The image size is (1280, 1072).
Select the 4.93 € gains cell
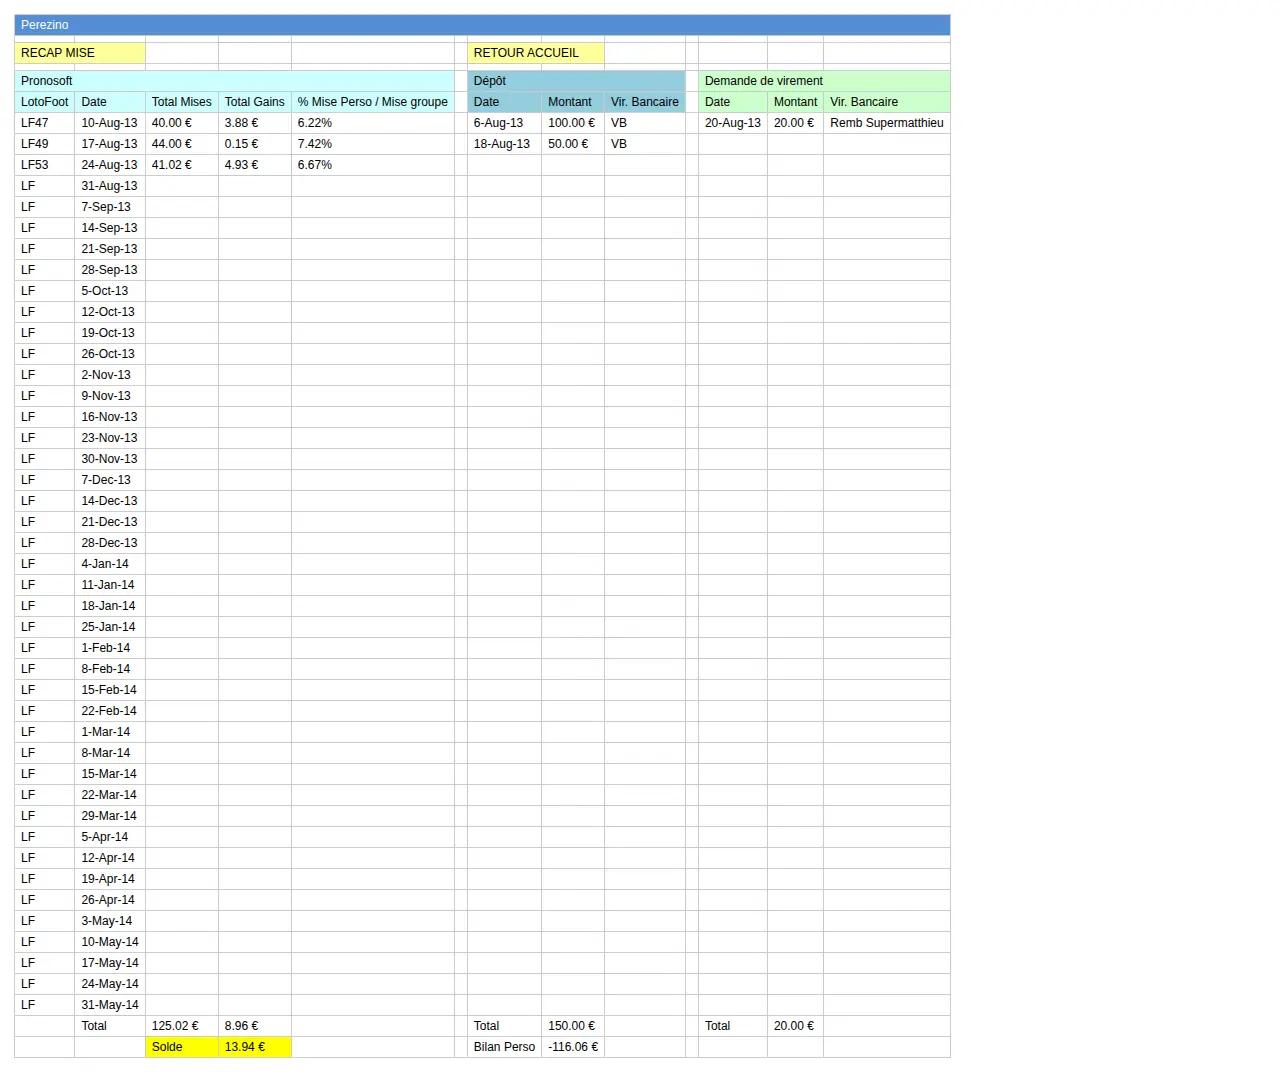255,165
